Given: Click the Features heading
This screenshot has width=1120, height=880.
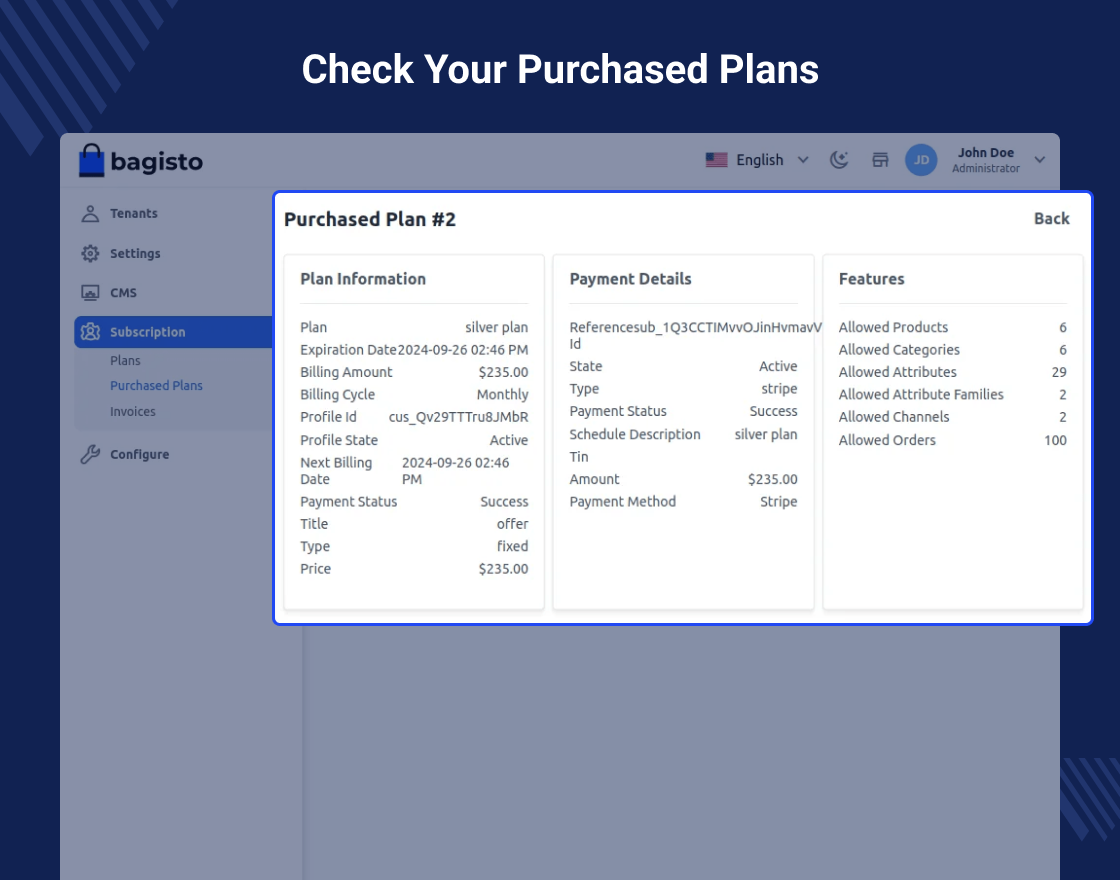Looking at the screenshot, I should pos(871,279).
